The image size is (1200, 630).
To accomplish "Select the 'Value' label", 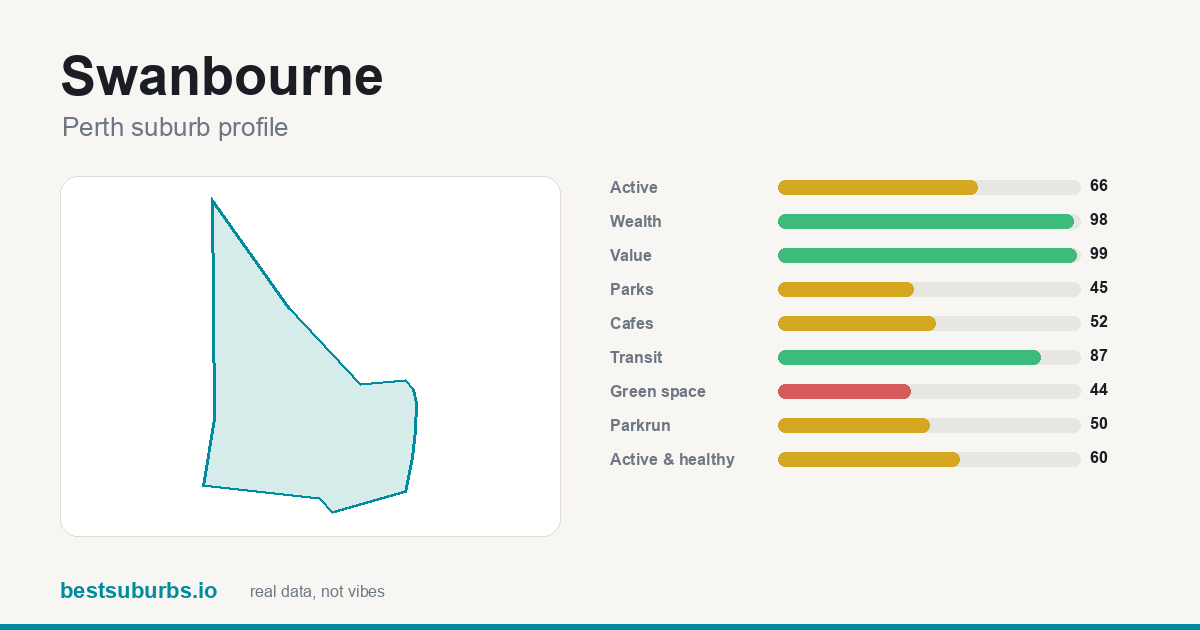I will tap(631, 255).
